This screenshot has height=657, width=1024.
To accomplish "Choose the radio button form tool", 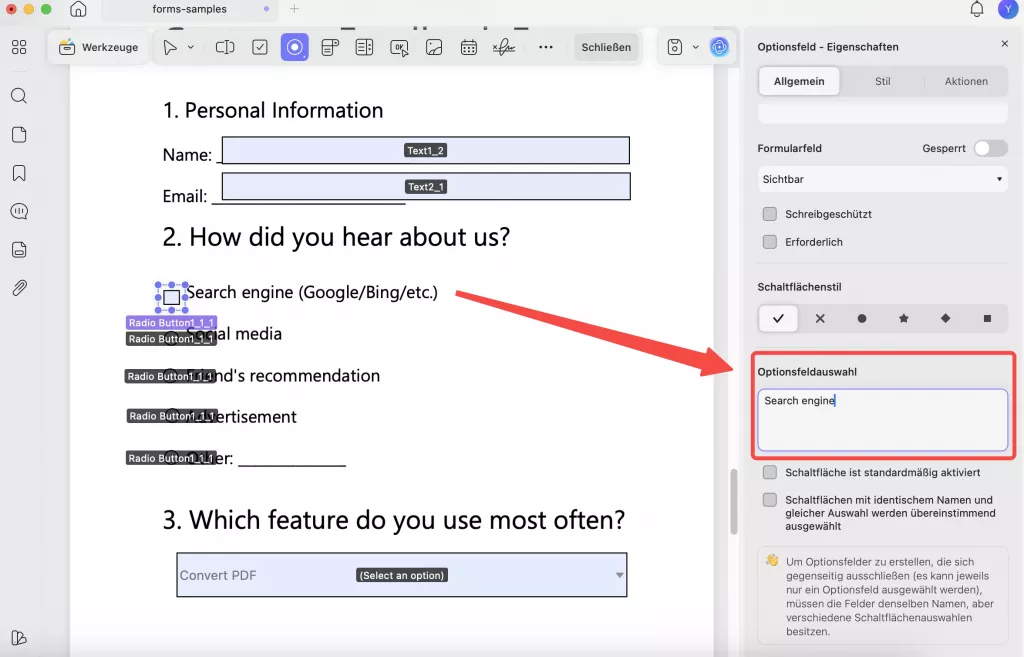I will click(x=295, y=47).
